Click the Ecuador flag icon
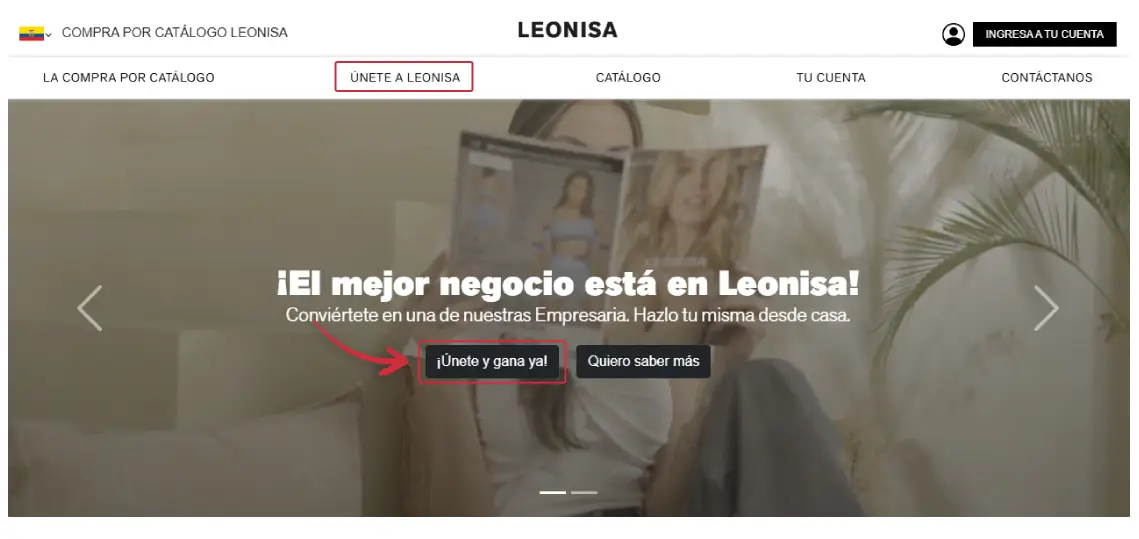1139x539 pixels. (31, 33)
